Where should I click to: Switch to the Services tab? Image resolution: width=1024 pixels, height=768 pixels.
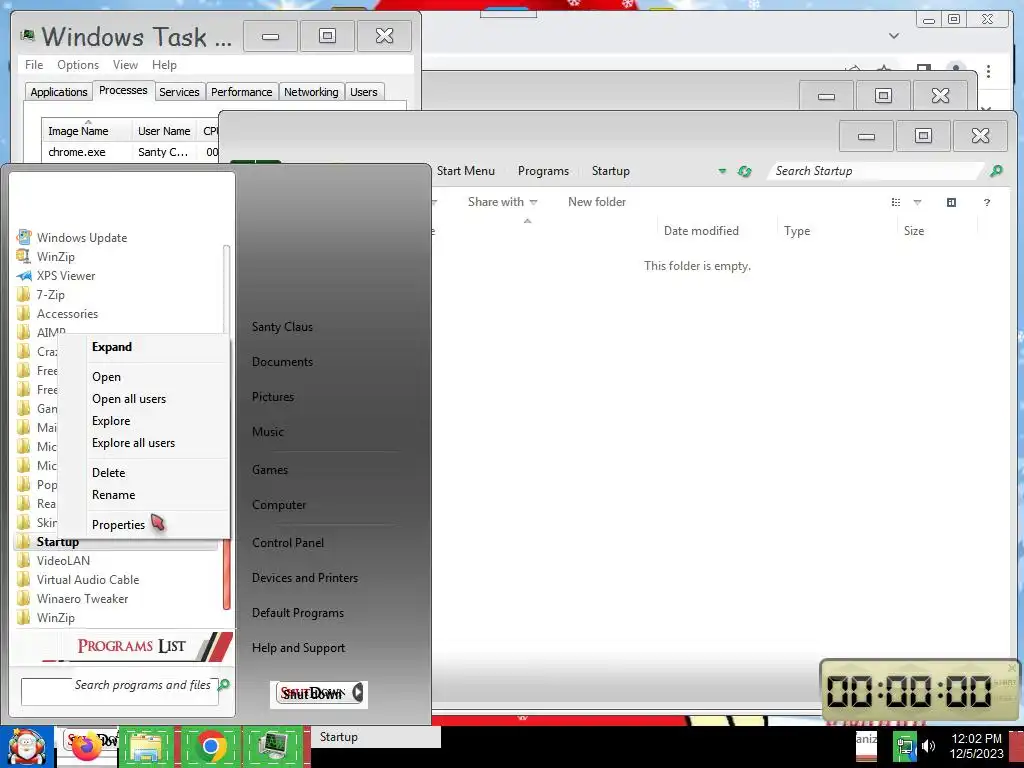pos(179,92)
